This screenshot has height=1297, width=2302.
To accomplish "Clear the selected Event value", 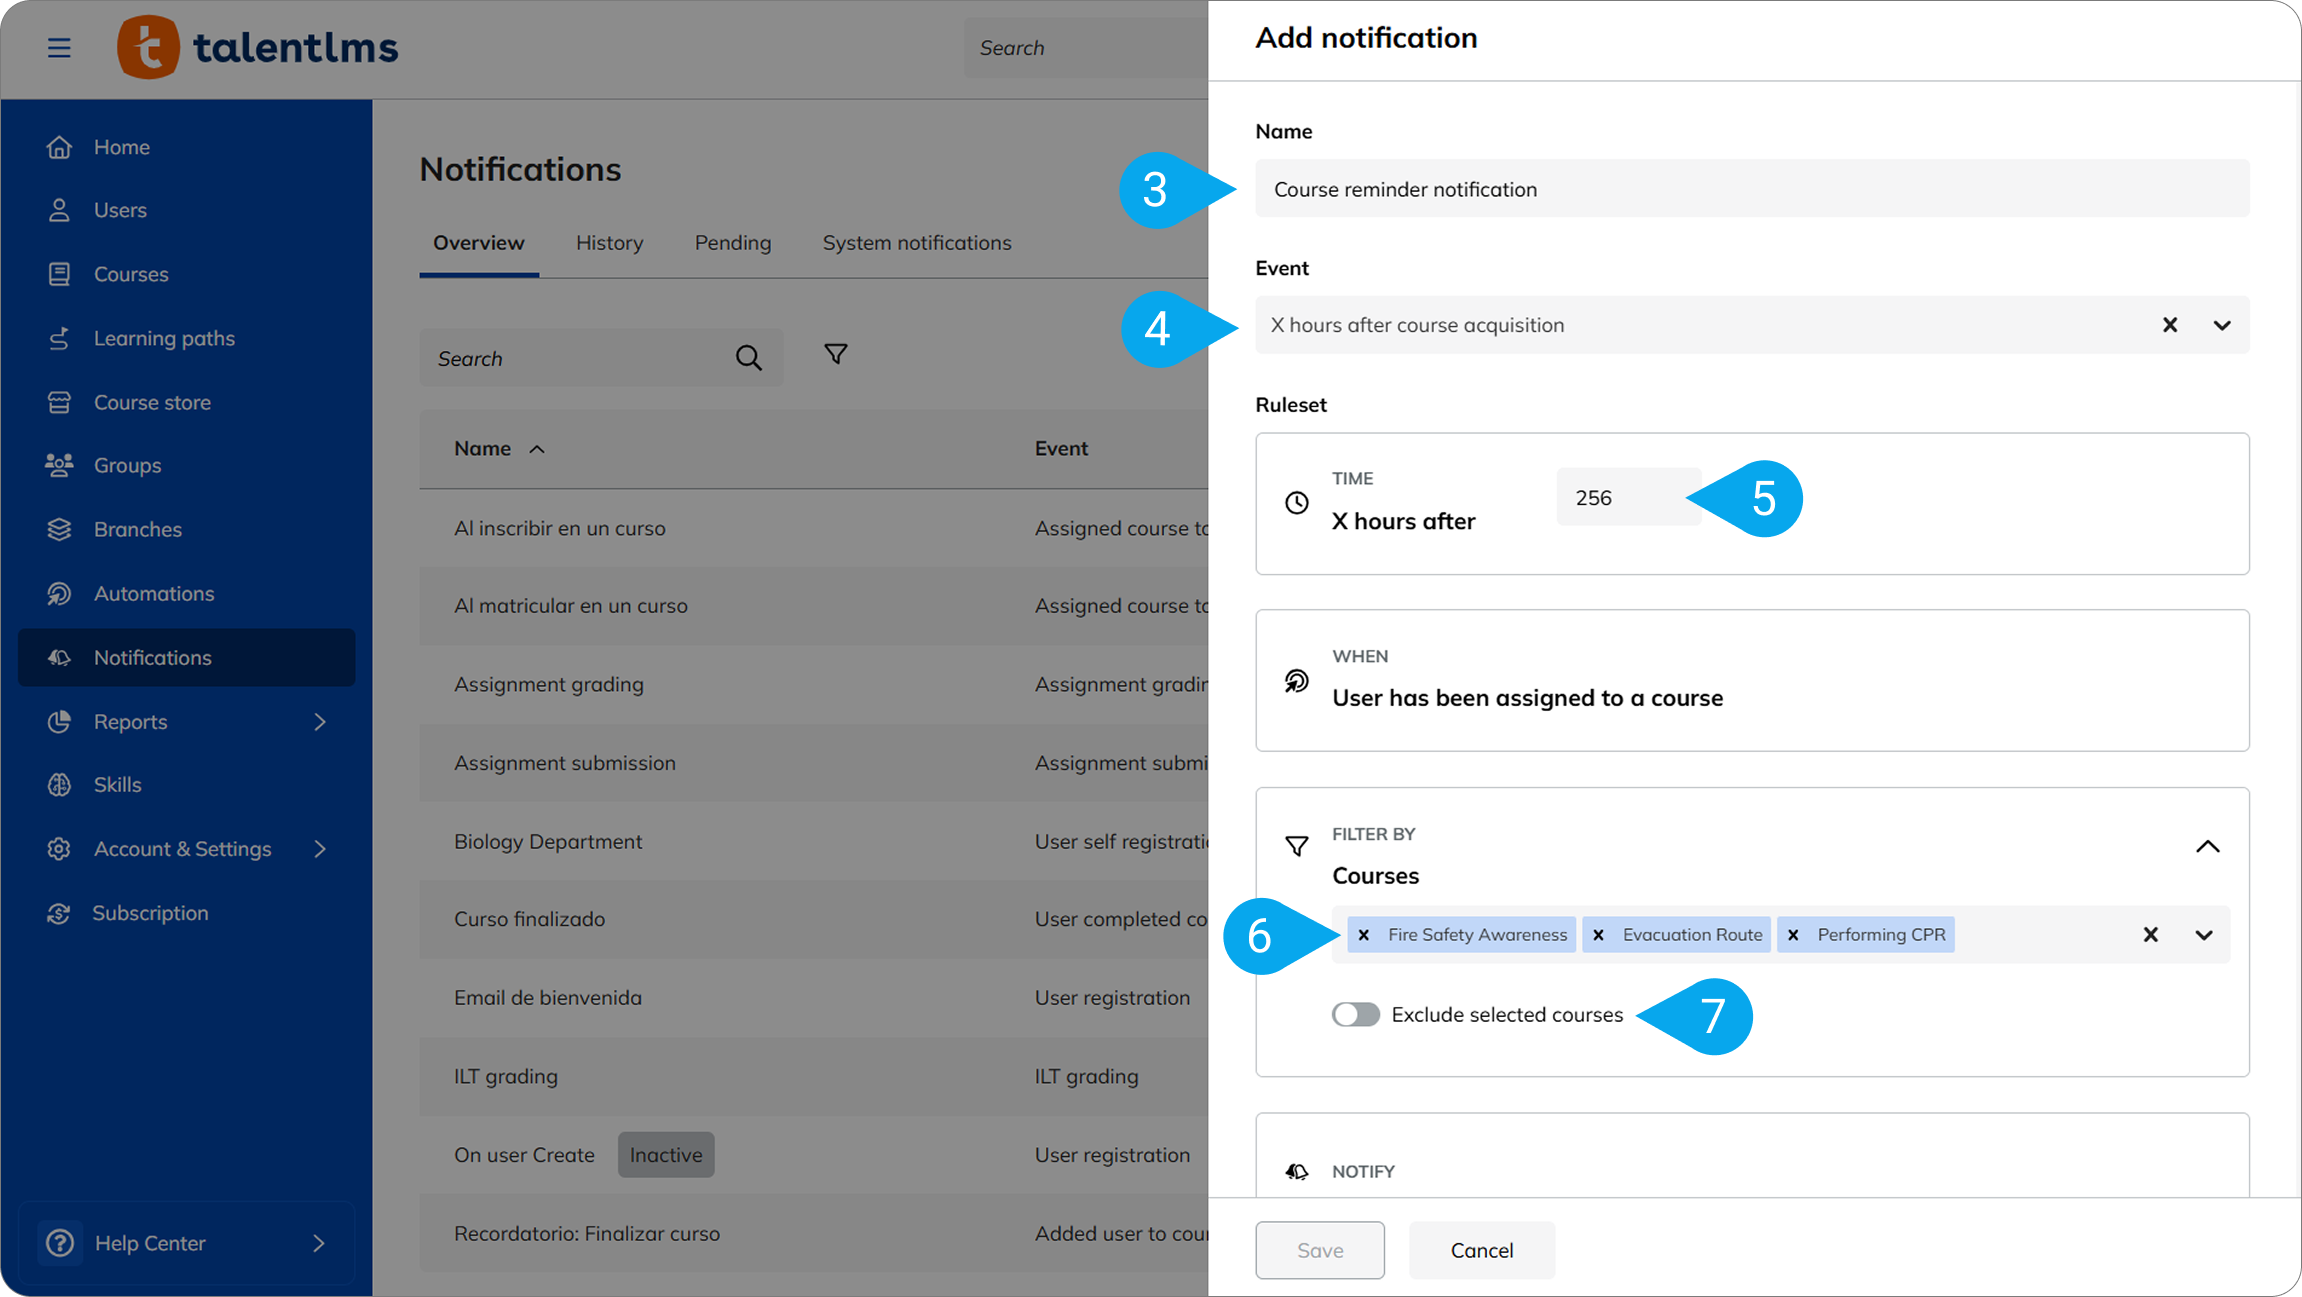I will (2169, 325).
